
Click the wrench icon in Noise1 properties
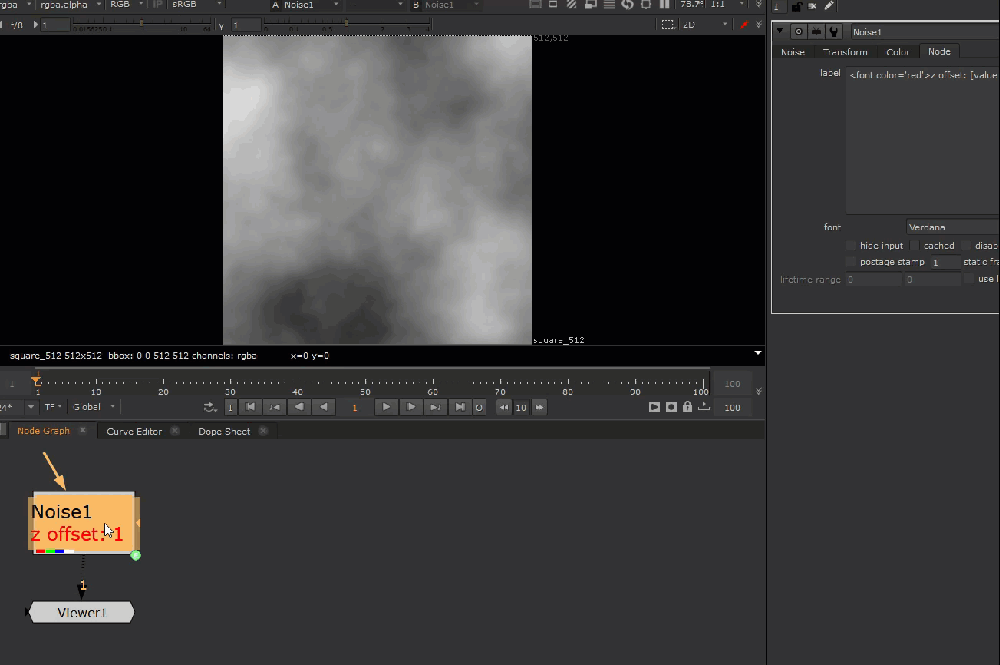pyautogui.click(x=833, y=32)
